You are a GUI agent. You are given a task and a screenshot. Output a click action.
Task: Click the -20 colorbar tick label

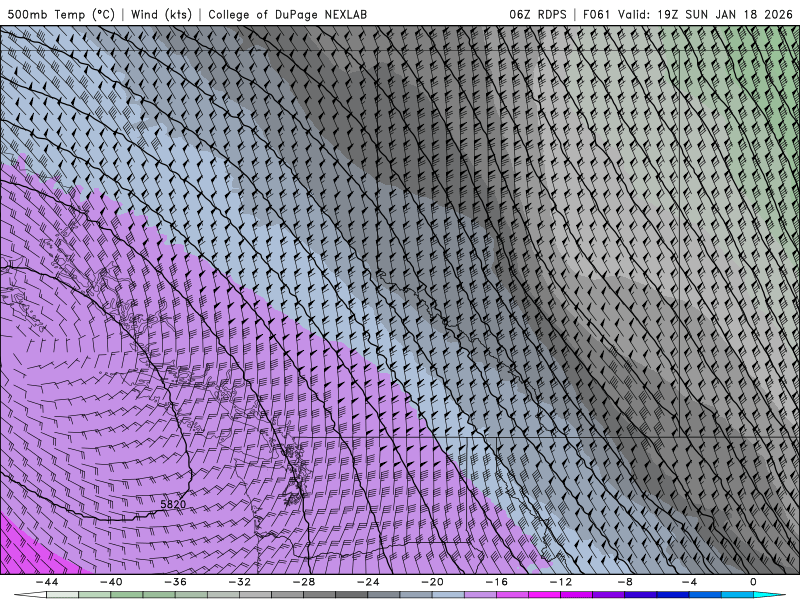[x=432, y=582]
